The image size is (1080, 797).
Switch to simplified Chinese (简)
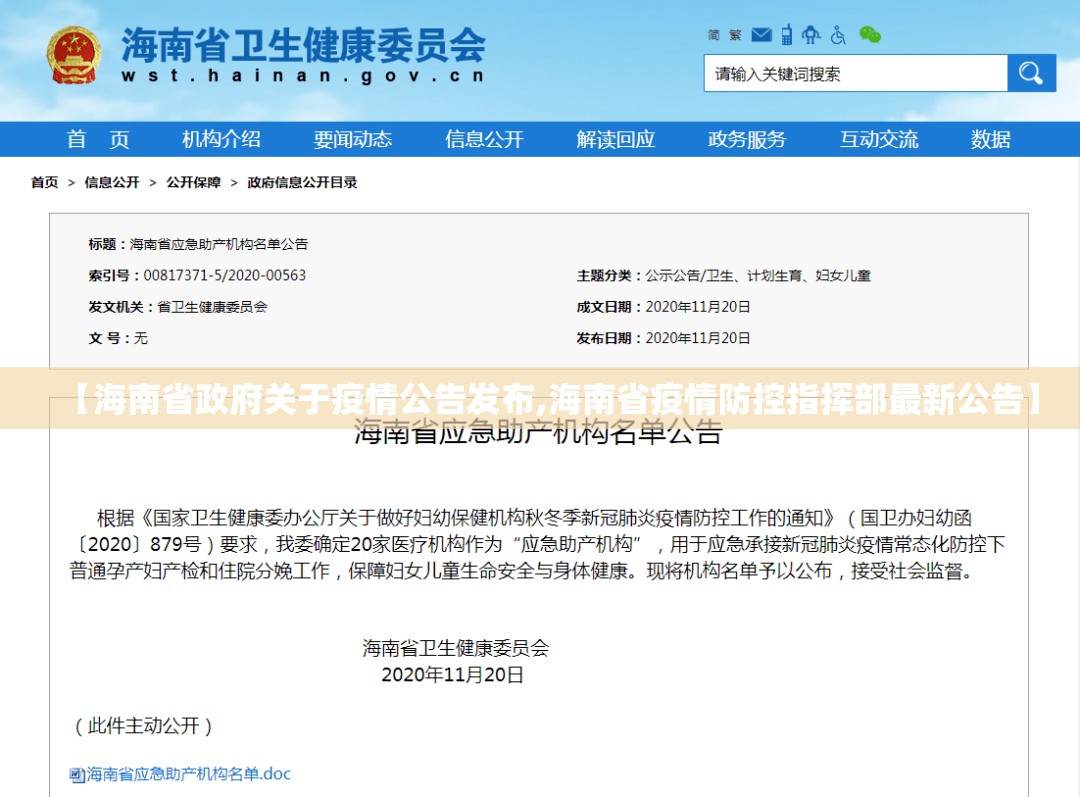click(714, 35)
